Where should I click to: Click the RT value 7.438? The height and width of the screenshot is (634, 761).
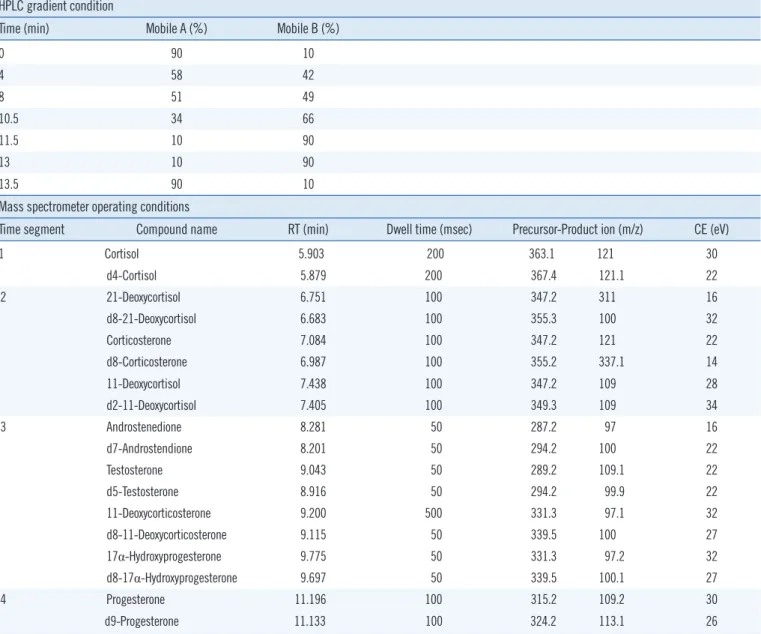point(313,384)
